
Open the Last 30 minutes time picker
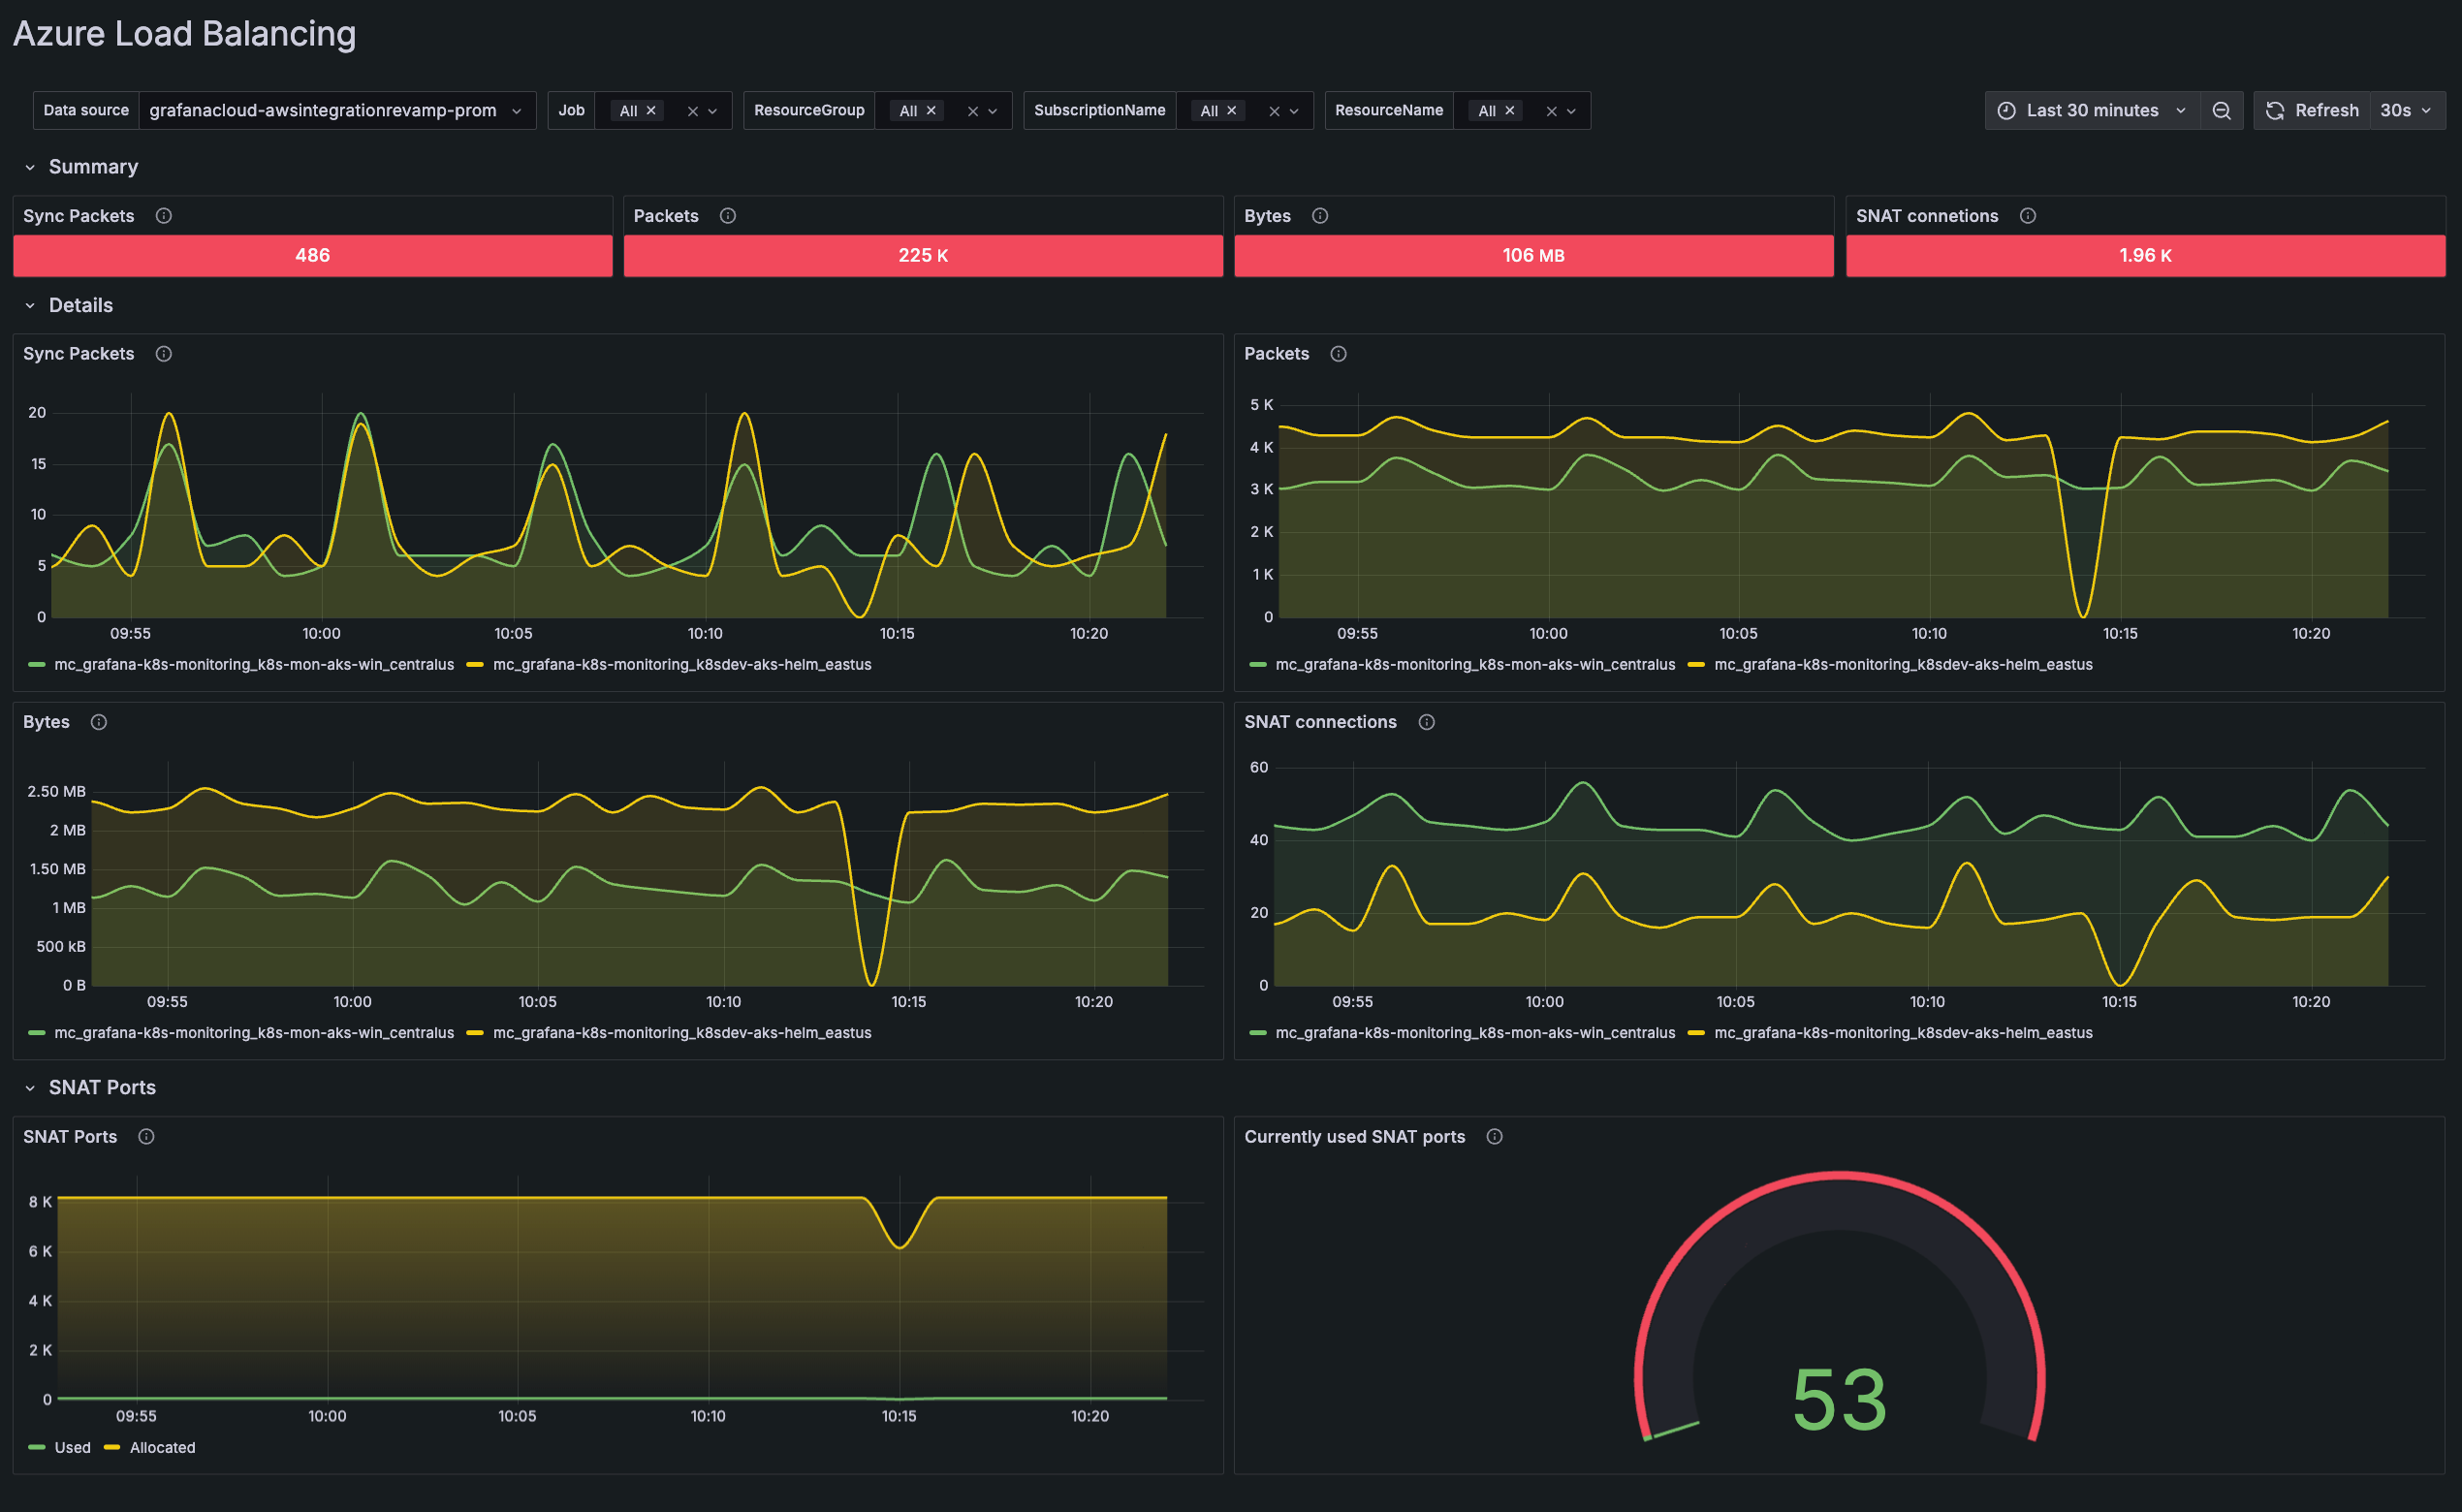click(2091, 111)
